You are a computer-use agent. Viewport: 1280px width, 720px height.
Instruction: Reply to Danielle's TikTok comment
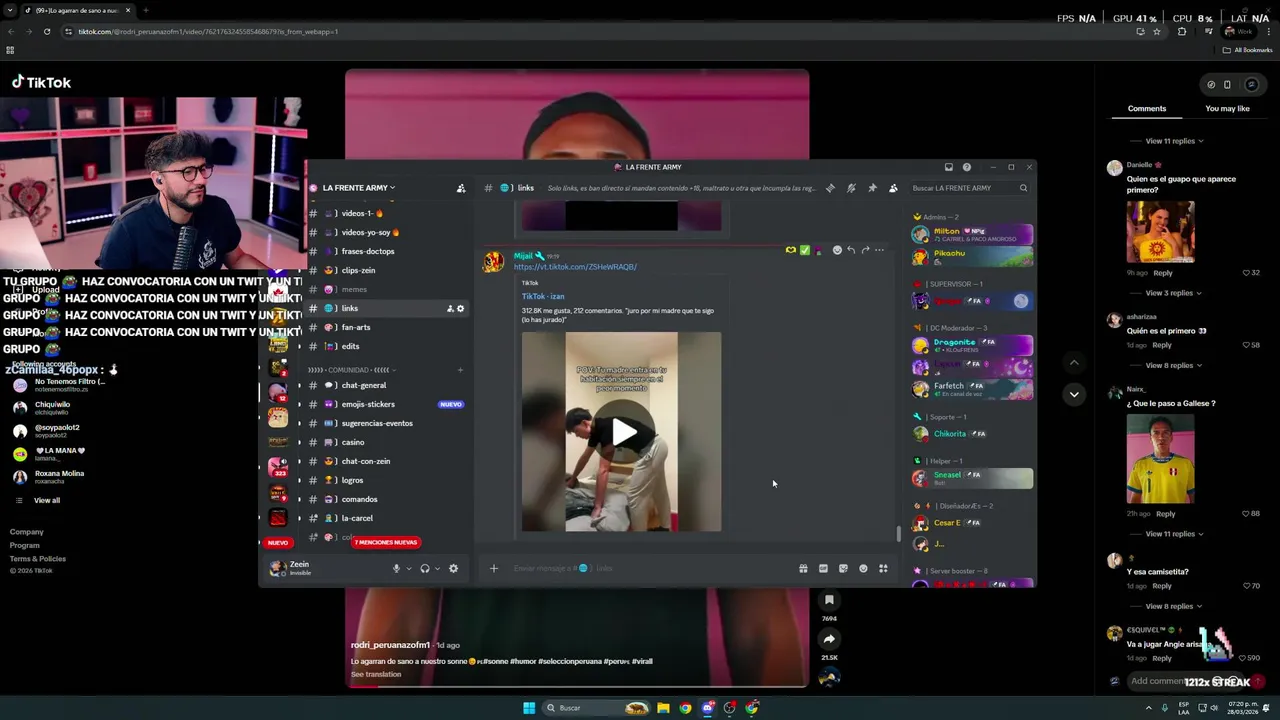coord(1163,273)
